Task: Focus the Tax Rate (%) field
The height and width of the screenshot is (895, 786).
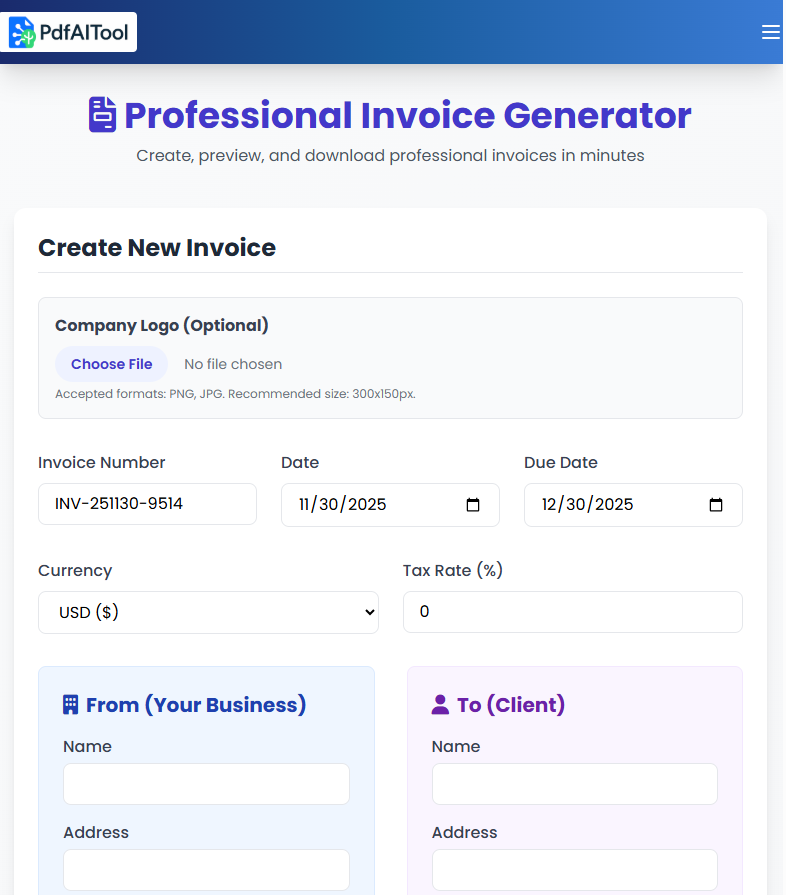Action: (572, 612)
